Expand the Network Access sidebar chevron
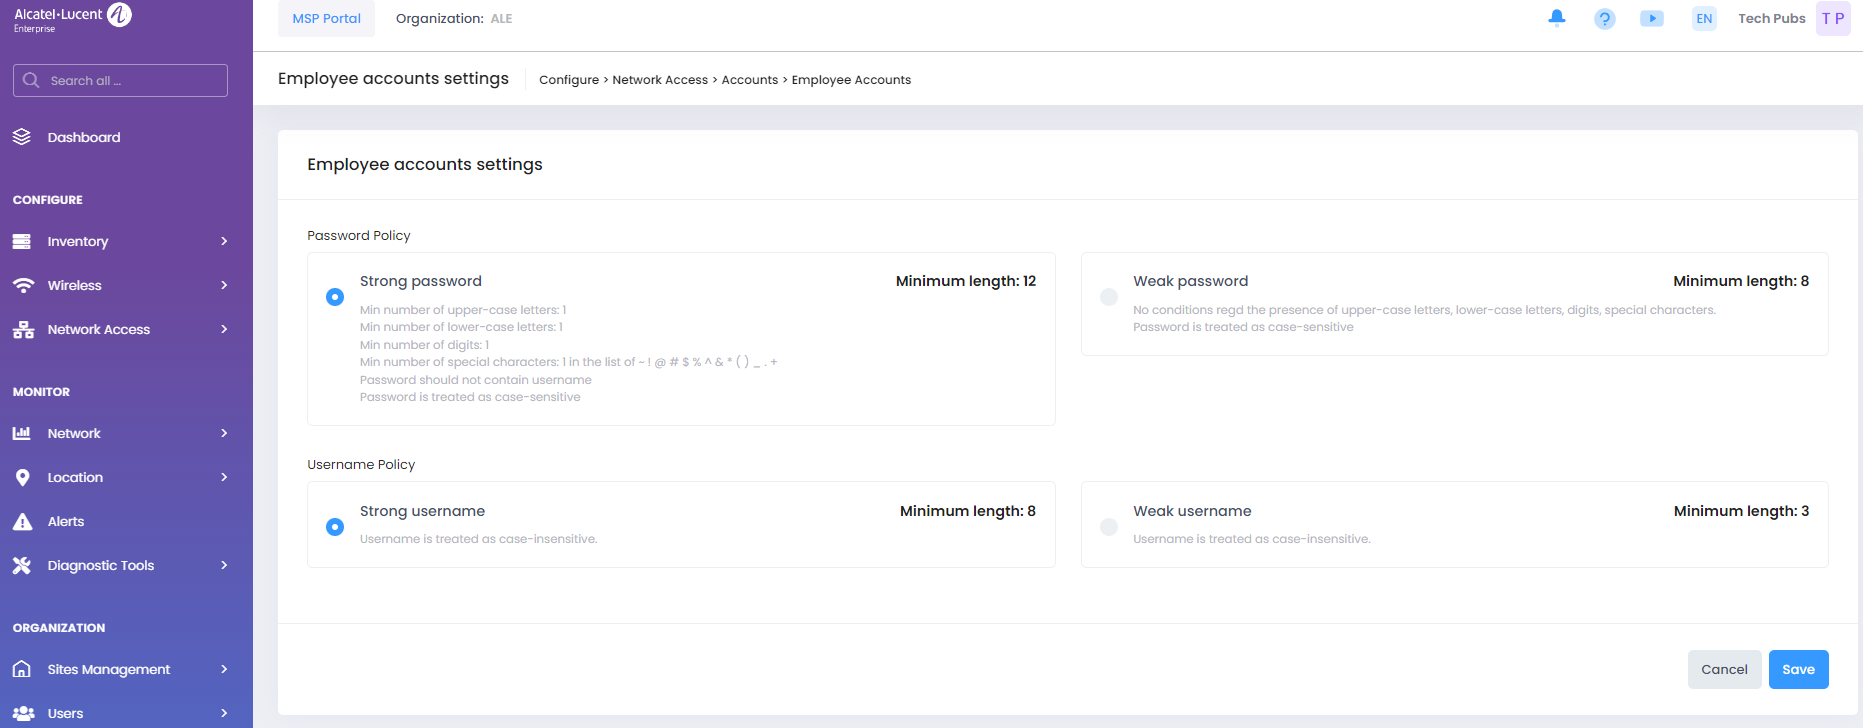Viewport: 1863px width, 728px height. point(224,329)
